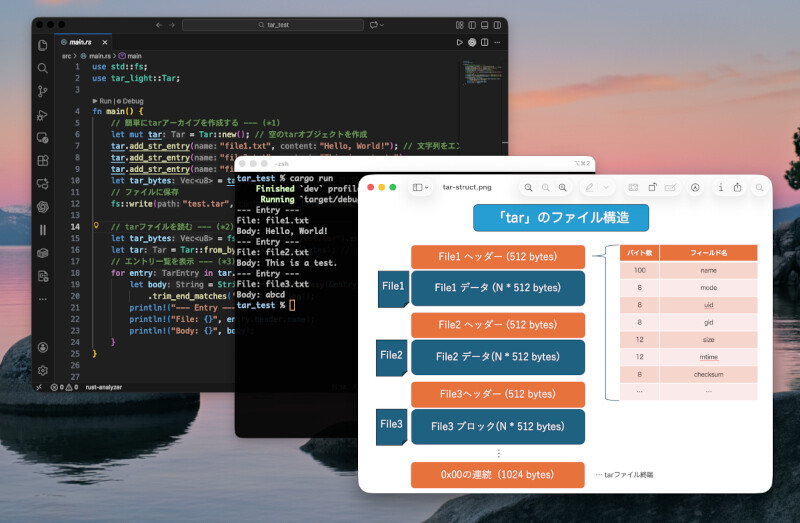Click line number 4 in the editor gutter

coord(77,111)
